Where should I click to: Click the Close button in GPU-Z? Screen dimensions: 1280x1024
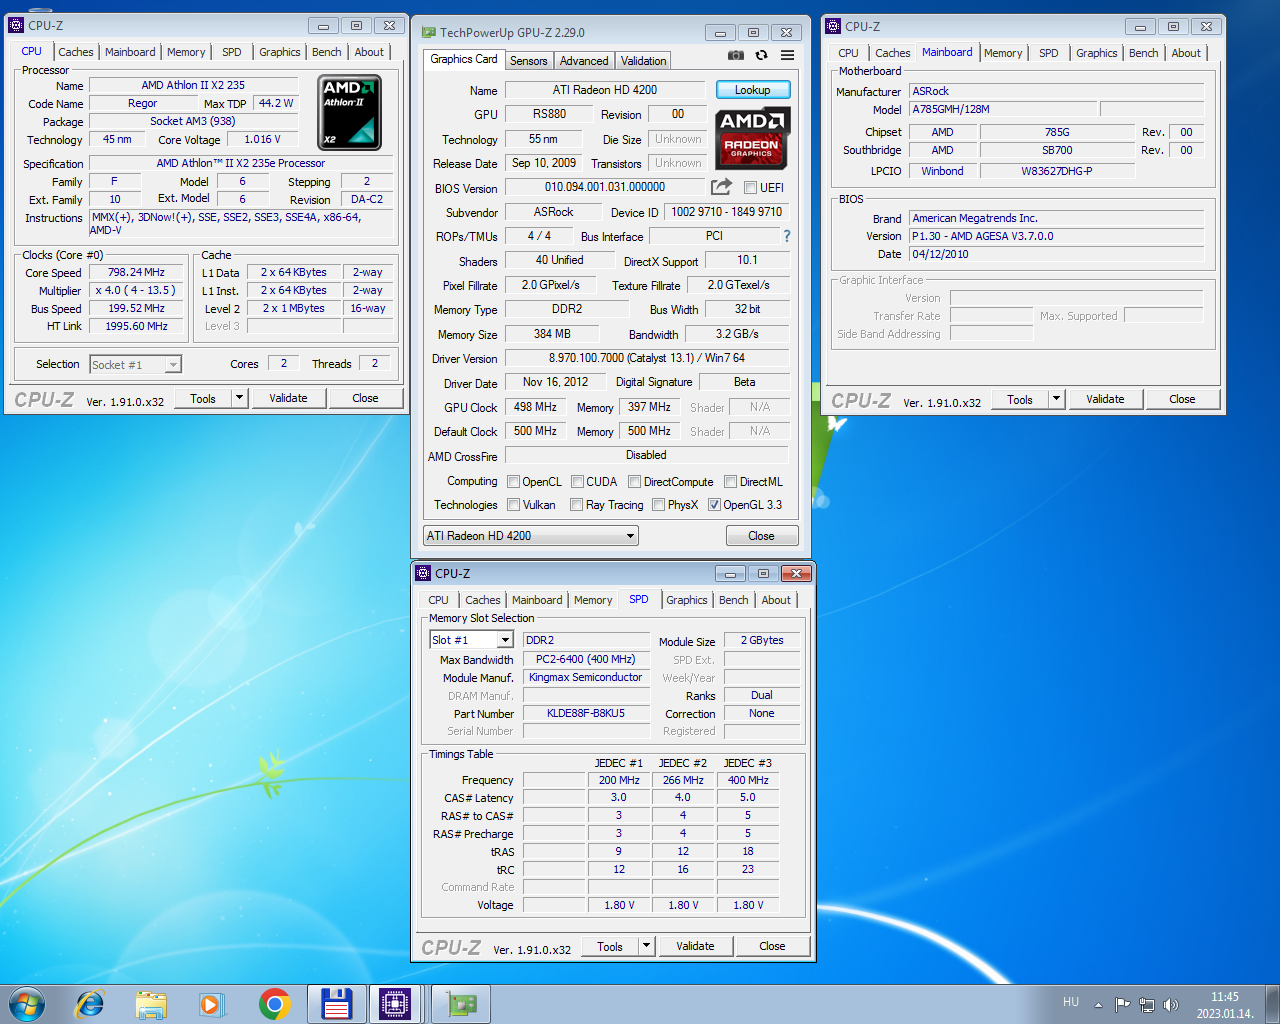point(762,536)
